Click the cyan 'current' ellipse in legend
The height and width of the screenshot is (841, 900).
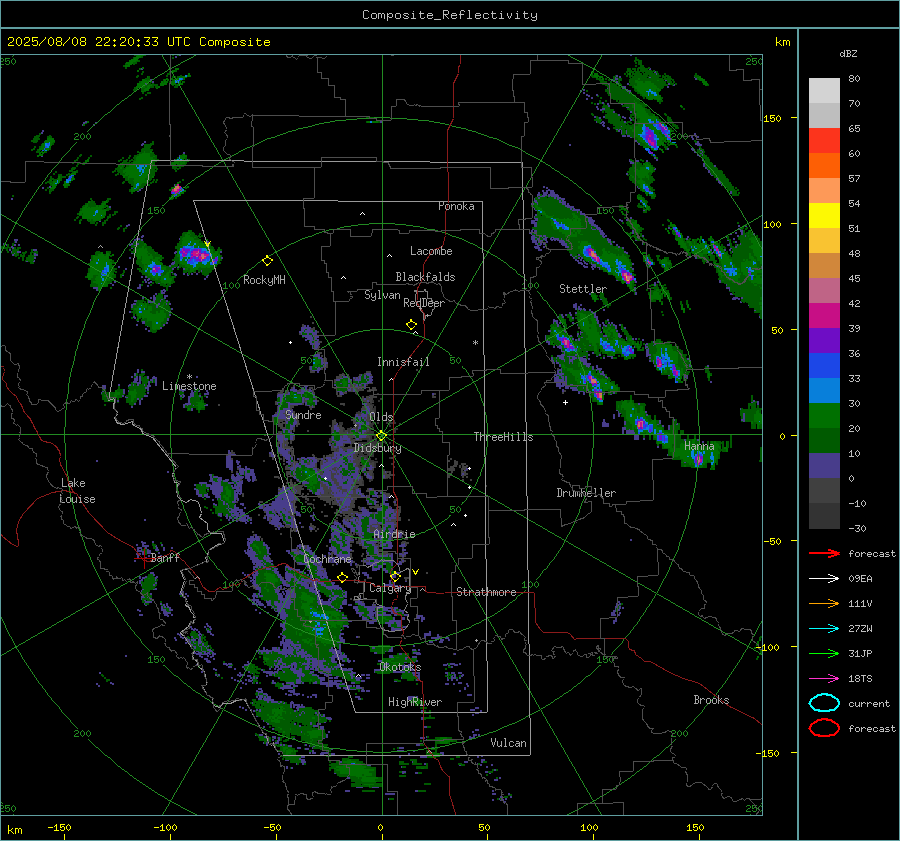824,703
